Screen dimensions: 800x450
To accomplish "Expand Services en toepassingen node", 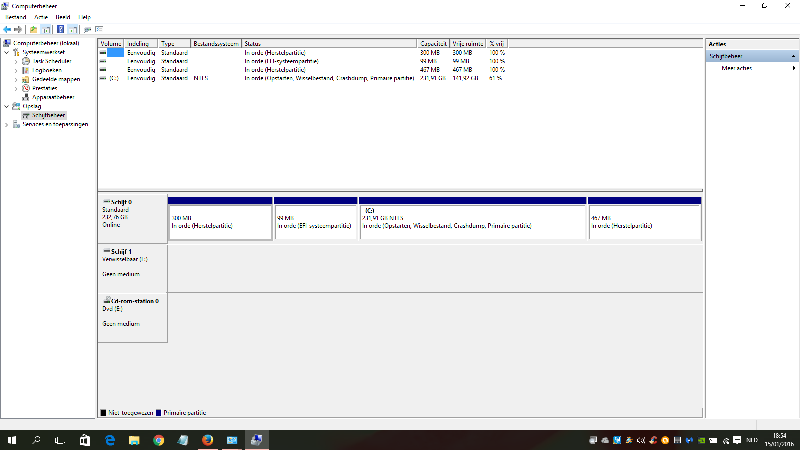I will [x=7, y=124].
